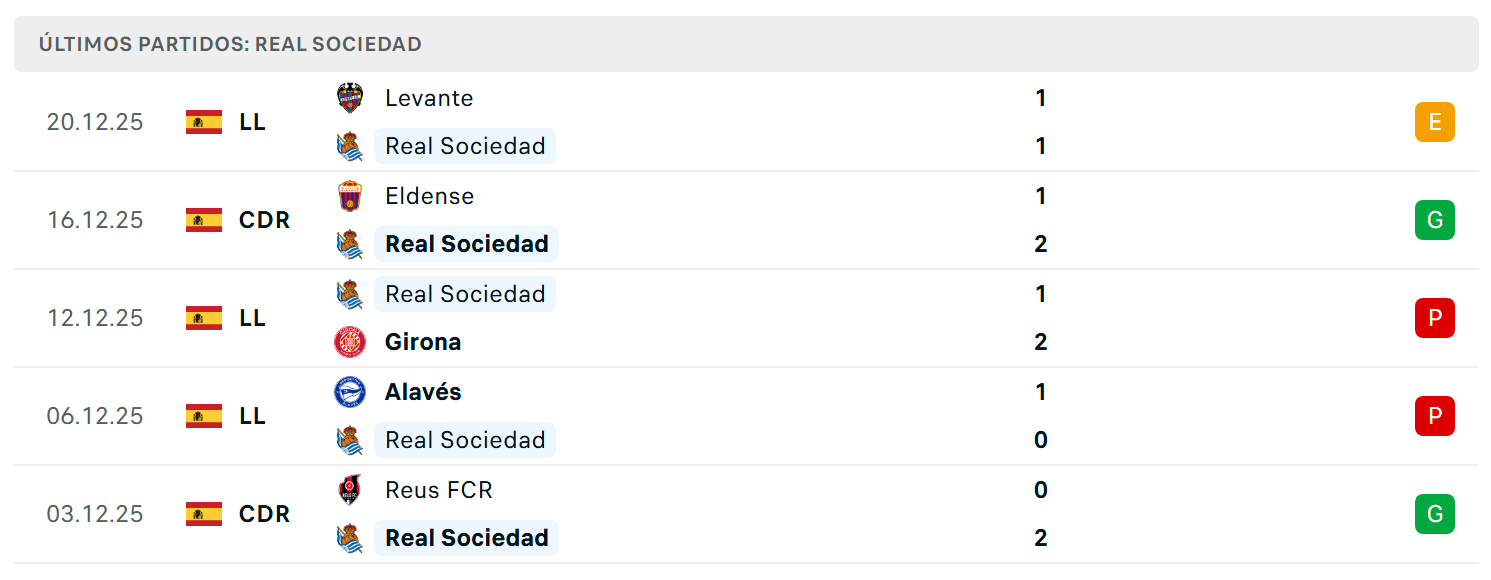Click the orange E draw result badge

tap(1434, 122)
